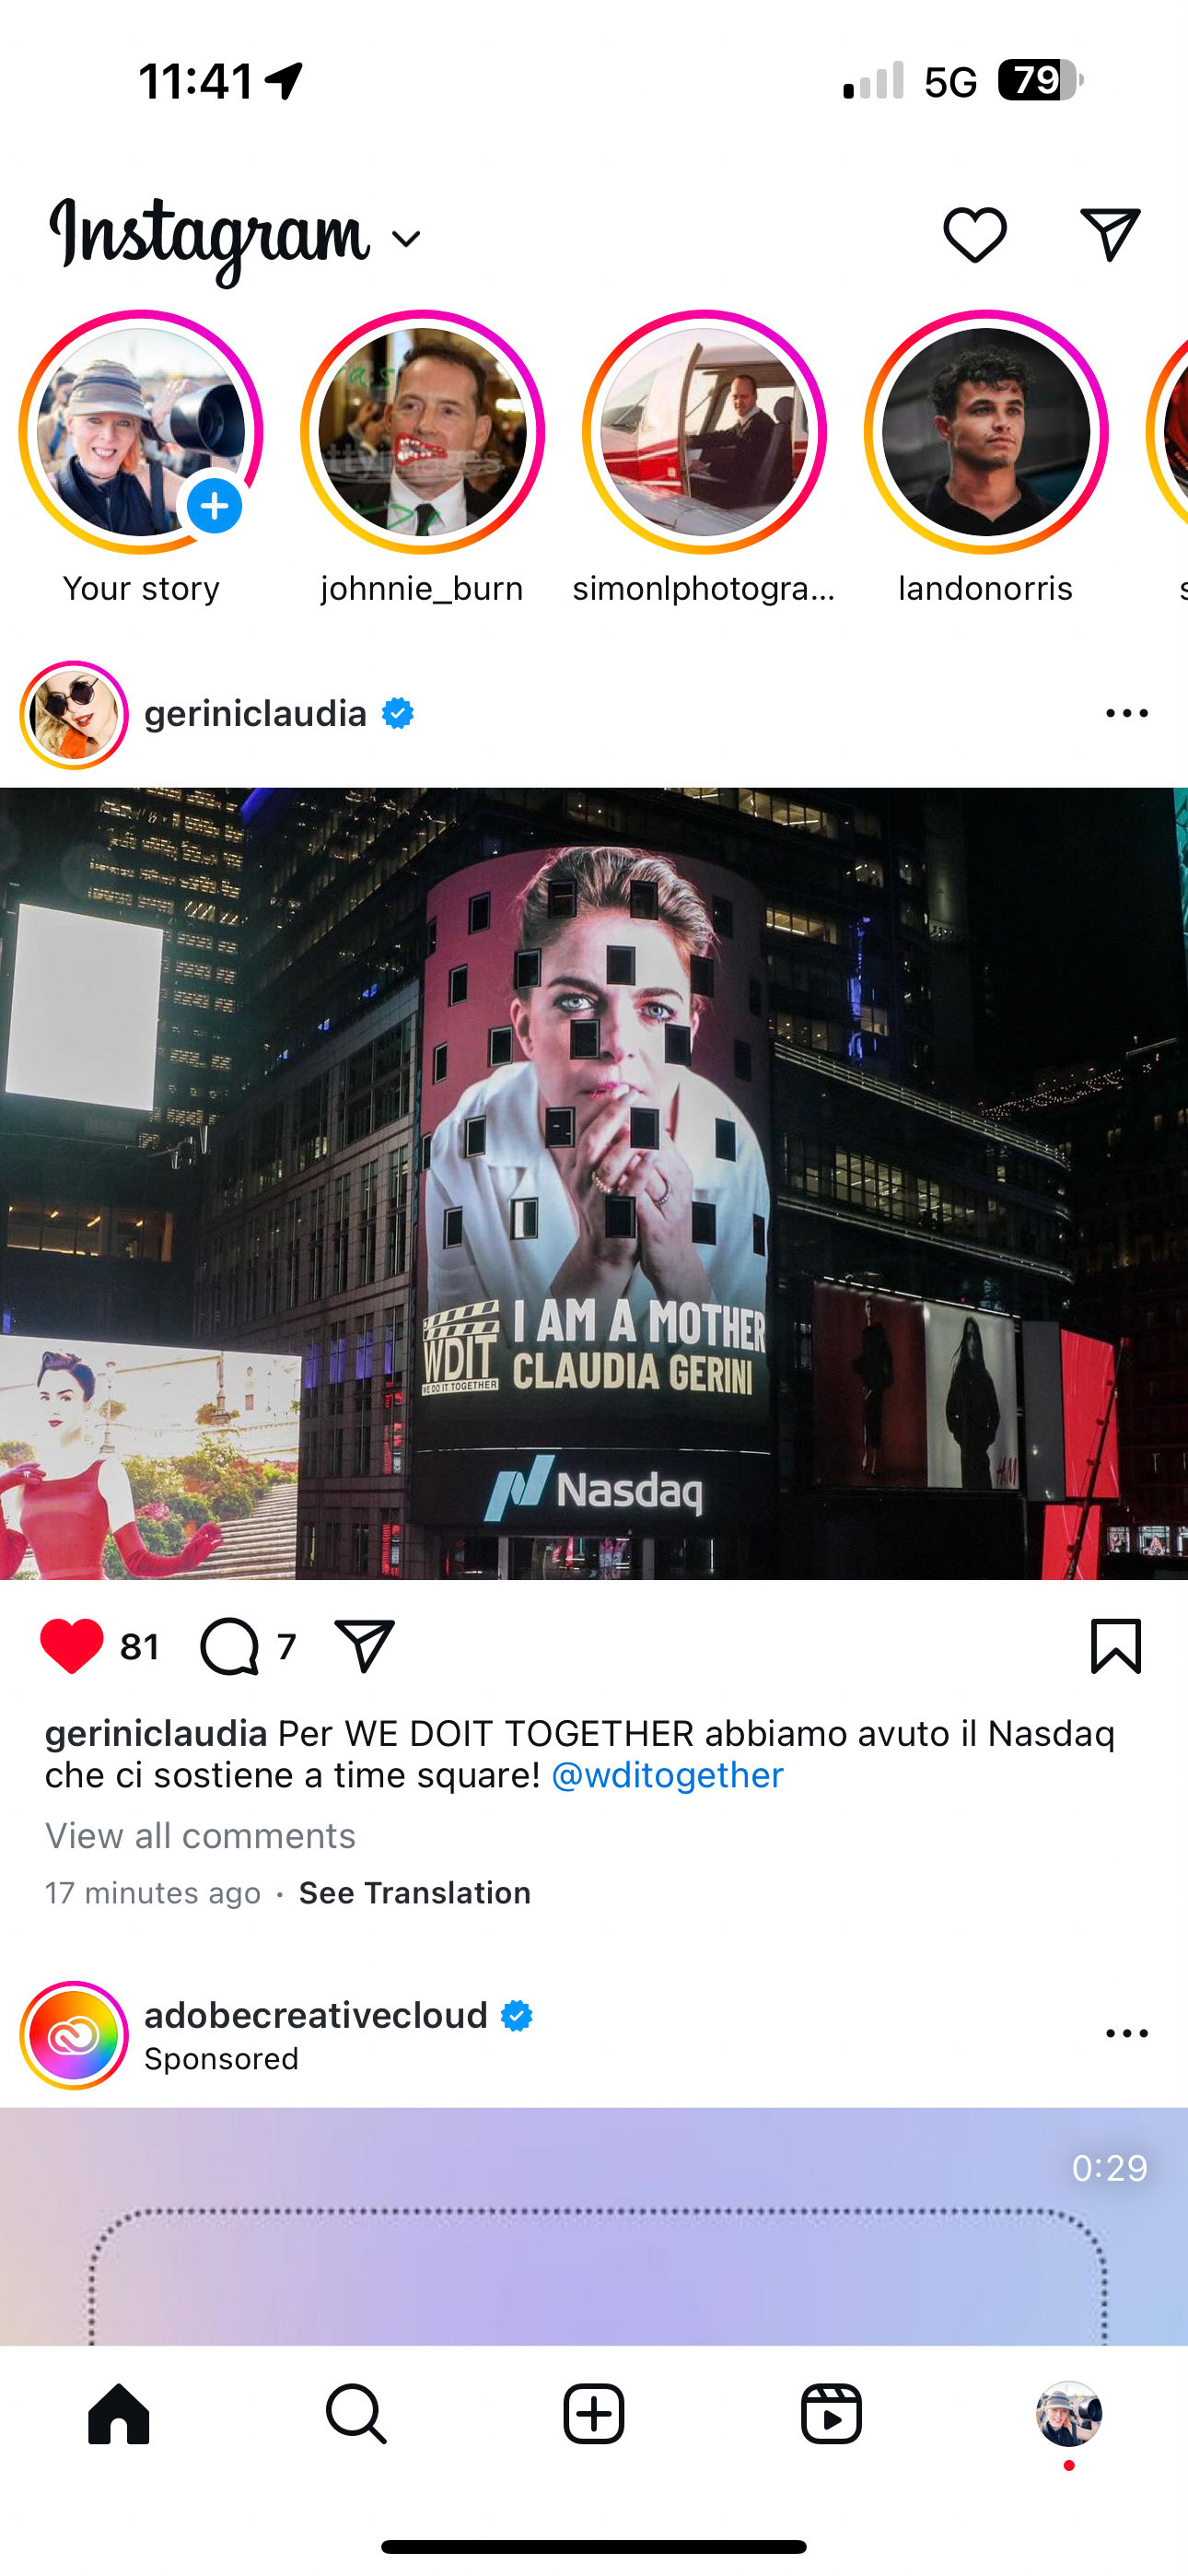The height and width of the screenshot is (2576, 1188).
Task: Open the Reels tab icon
Action: (x=831, y=2414)
